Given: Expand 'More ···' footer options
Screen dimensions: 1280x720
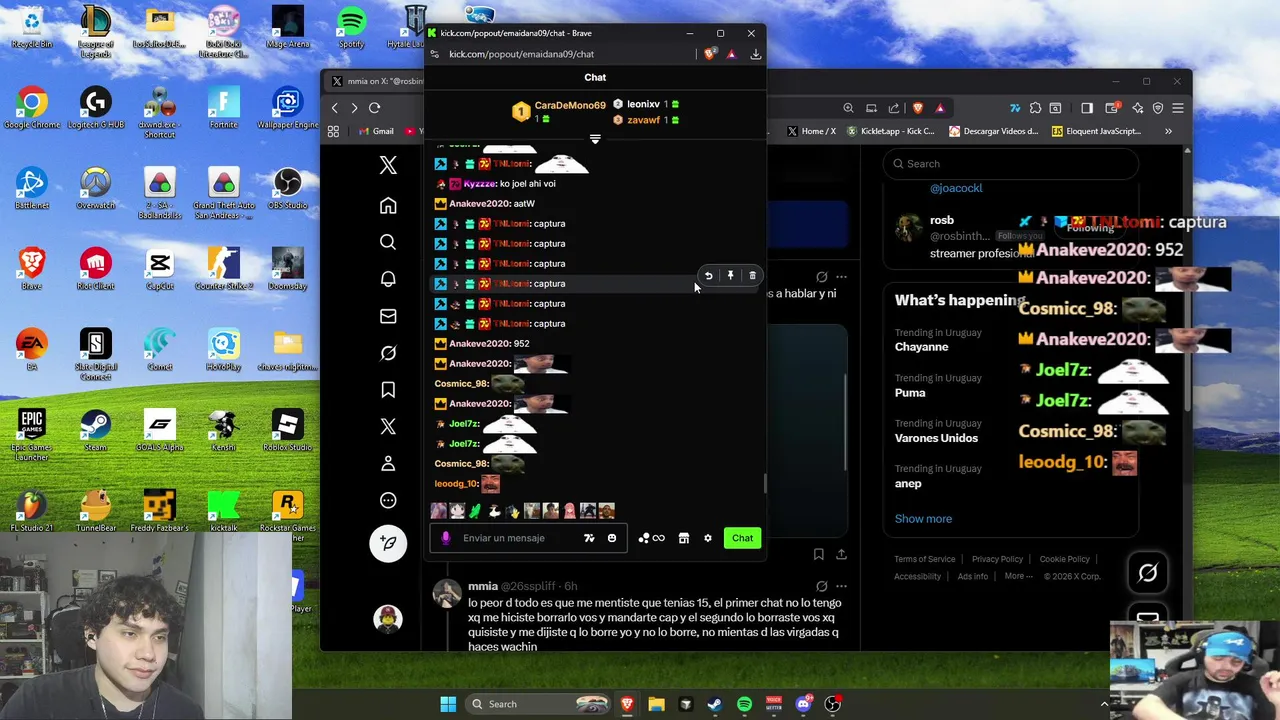Looking at the screenshot, I should pyautogui.click(x=1019, y=576).
